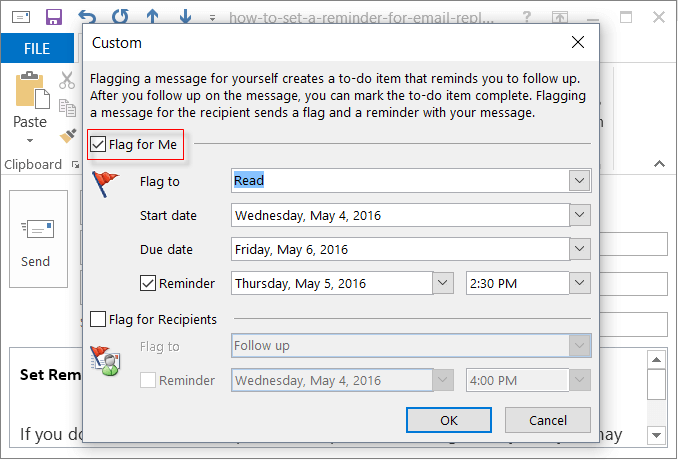The height and width of the screenshot is (460, 678).
Task: Click the Ribbon Display Options icon
Action: (560, 17)
